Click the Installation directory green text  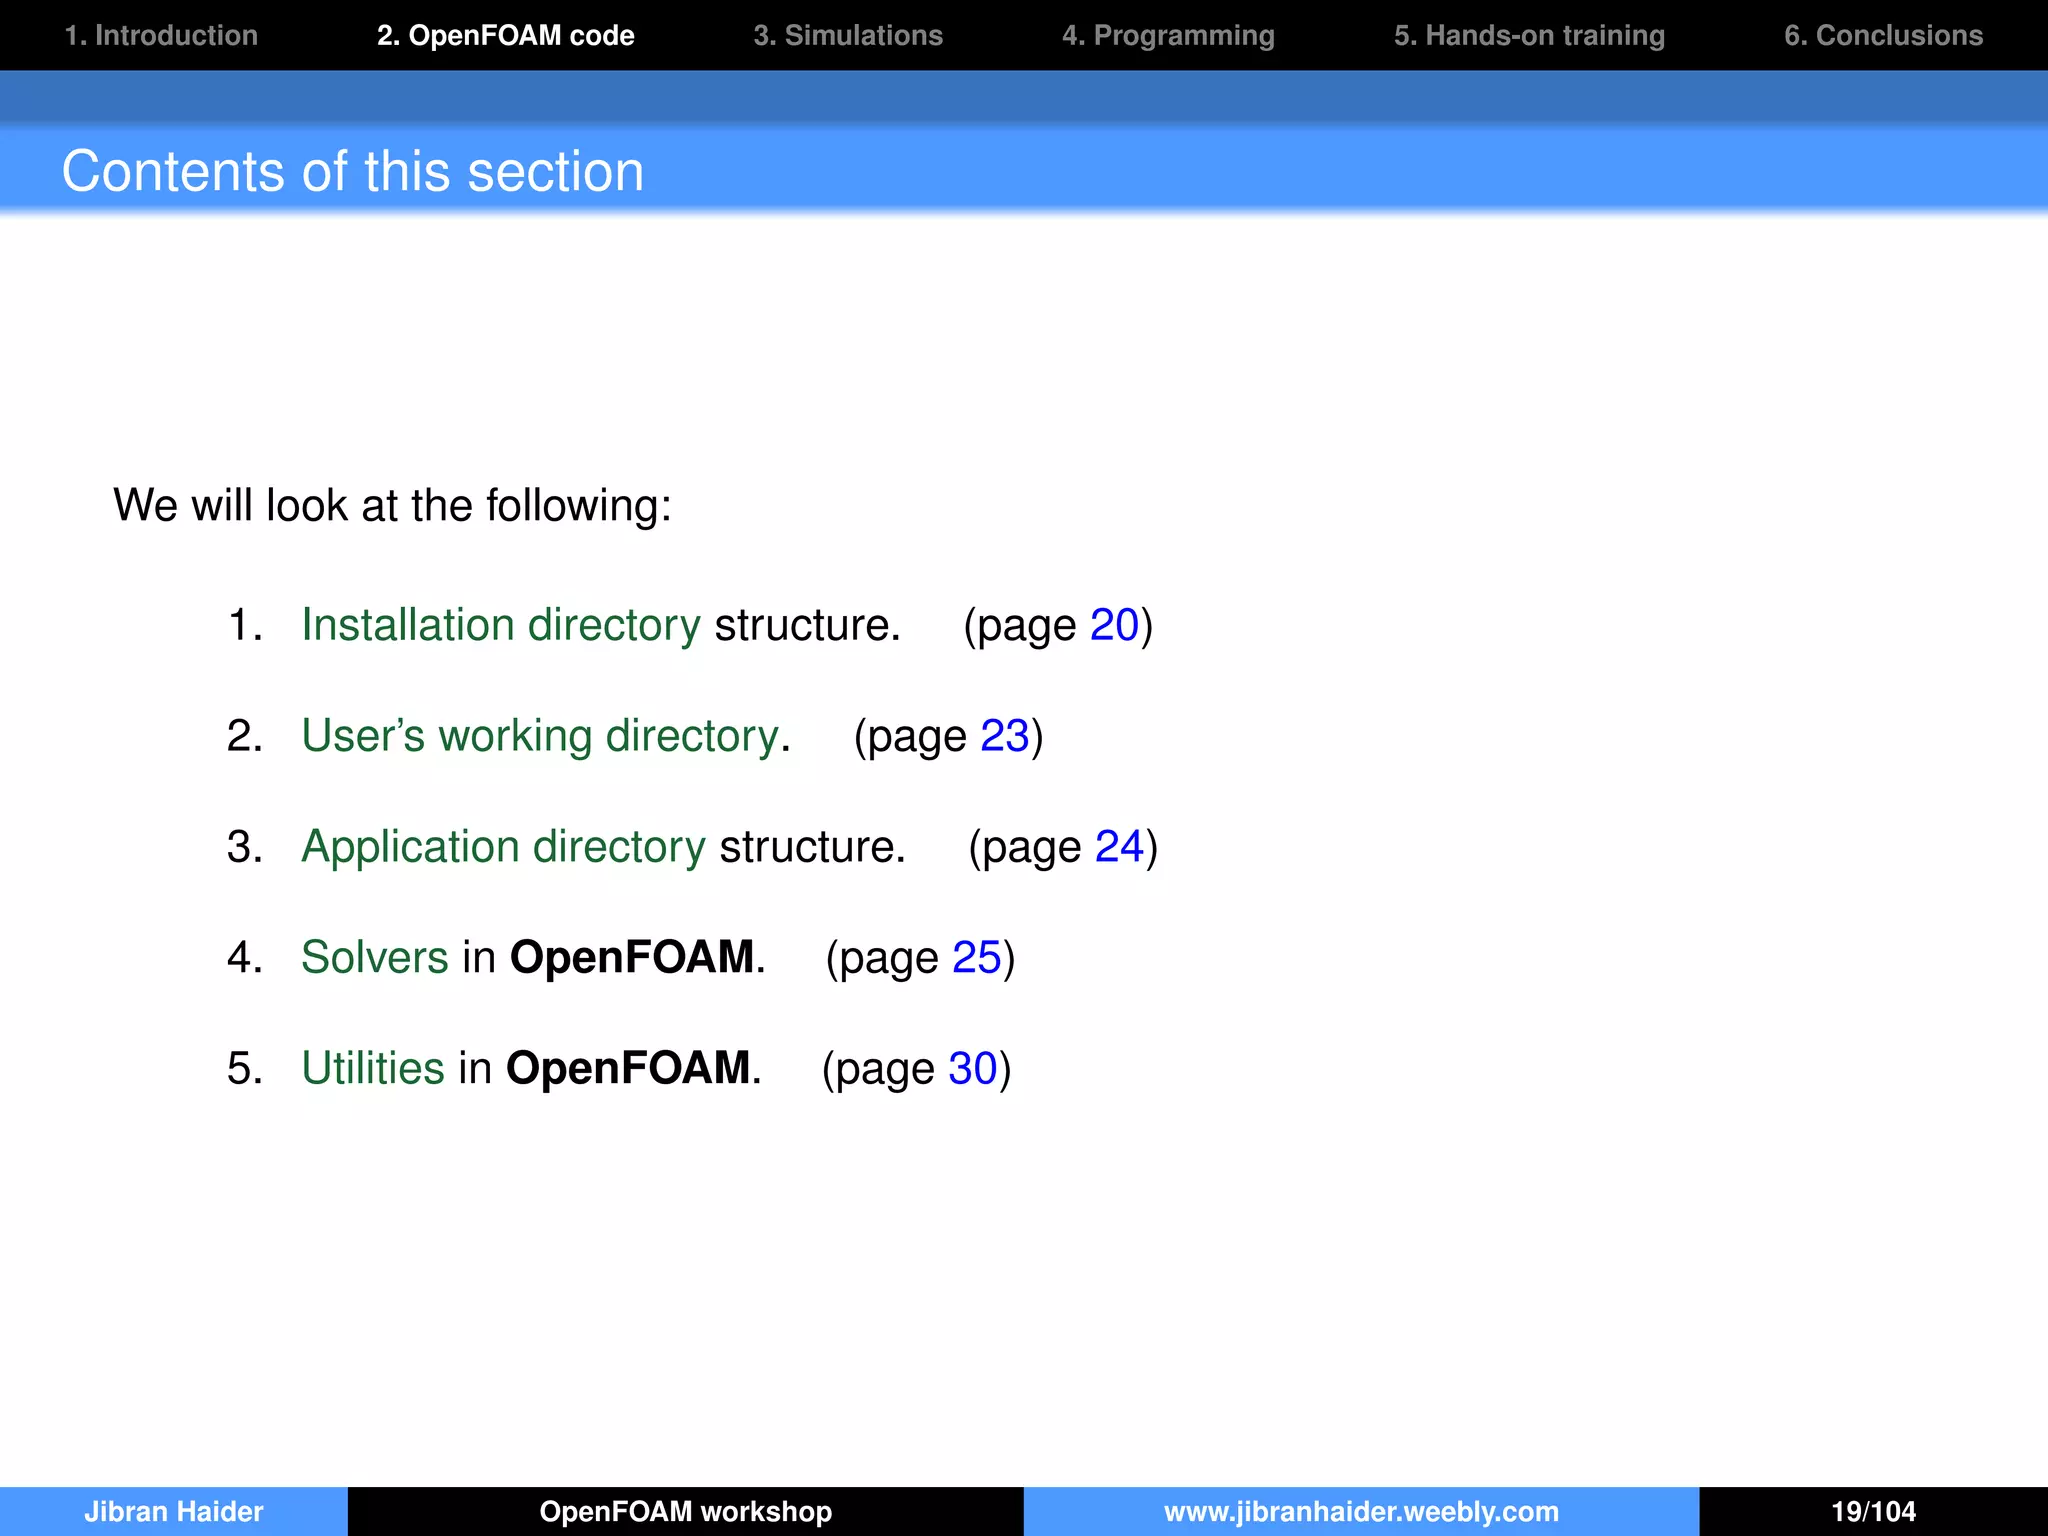click(x=501, y=625)
